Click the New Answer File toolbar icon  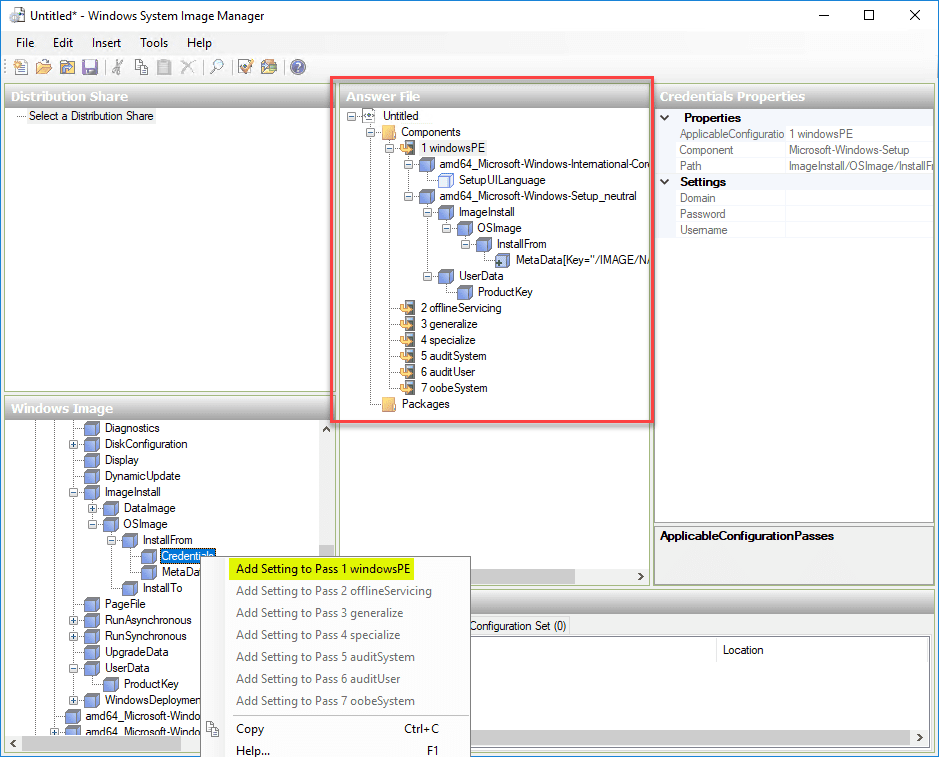coord(21,67)
